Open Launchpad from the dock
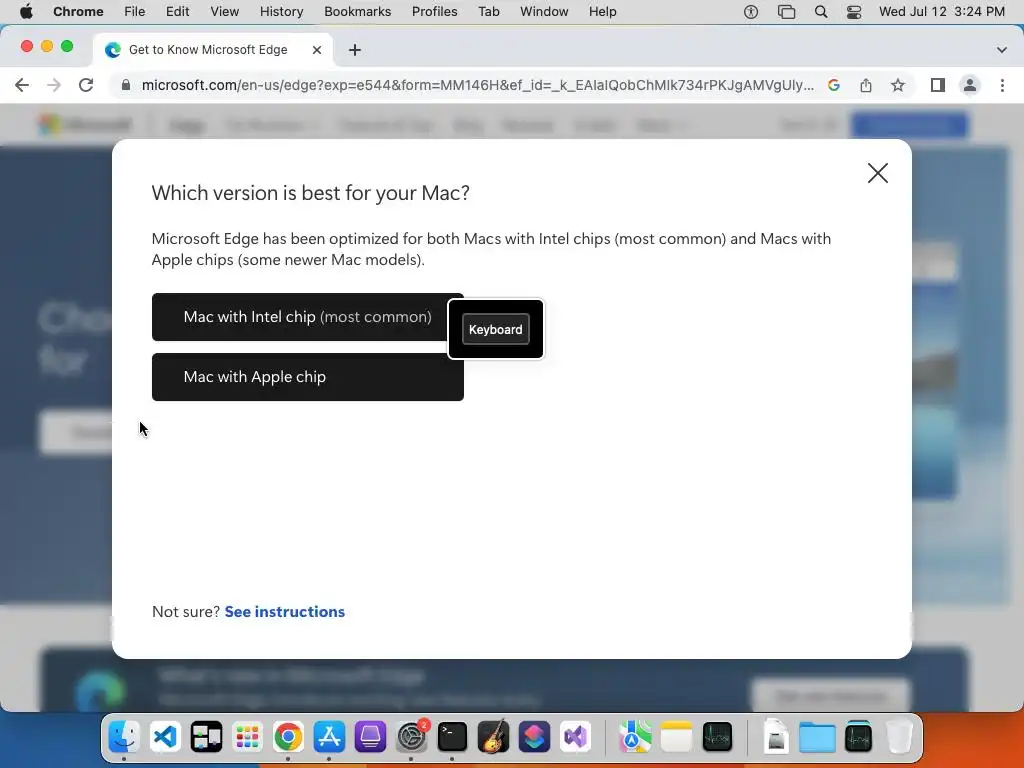Viewport: 1024px width, 768px height. pyautogui.click(x=248, y=737)
